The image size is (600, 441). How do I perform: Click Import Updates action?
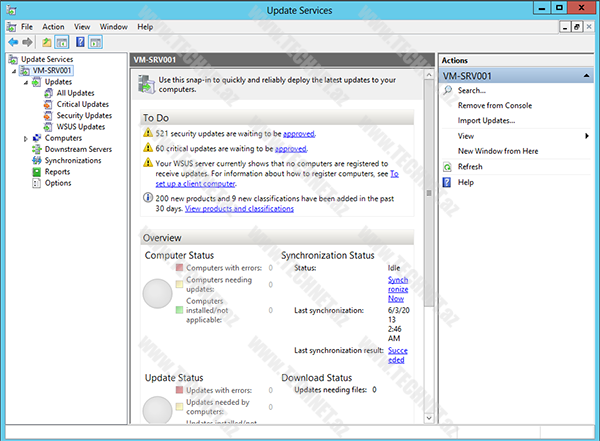tap(486, 120)
